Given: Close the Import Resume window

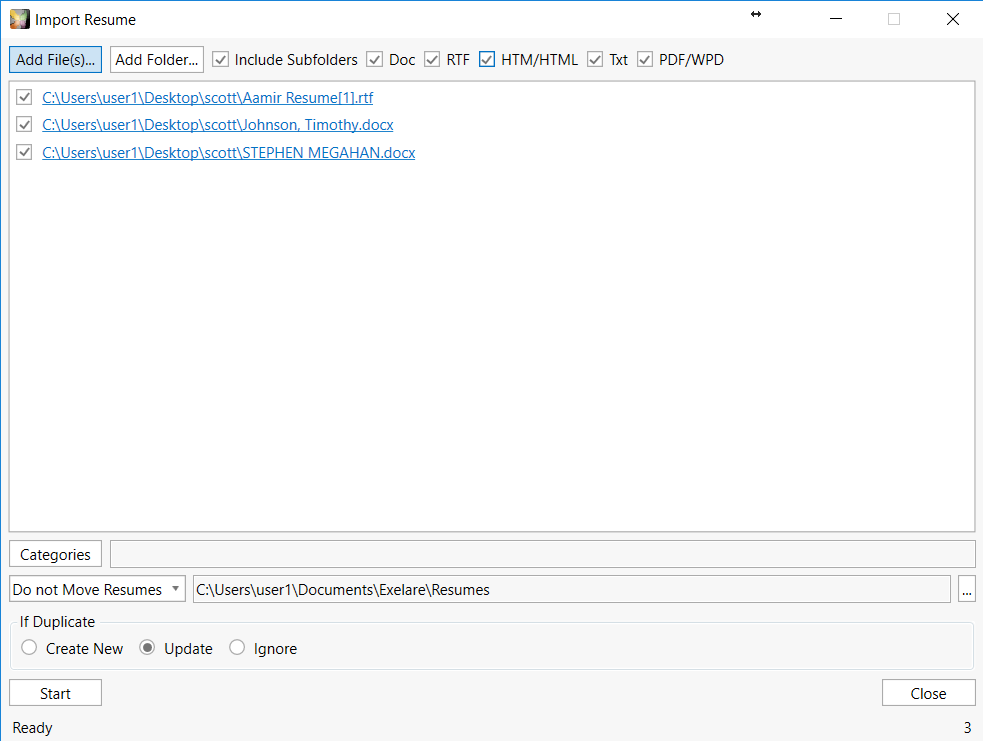Looking at the screenshot, I should point(953,19).
